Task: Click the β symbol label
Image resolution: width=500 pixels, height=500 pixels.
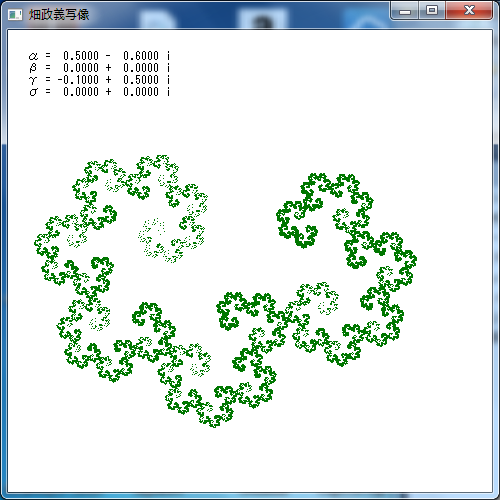Action: tap(33, 68)
